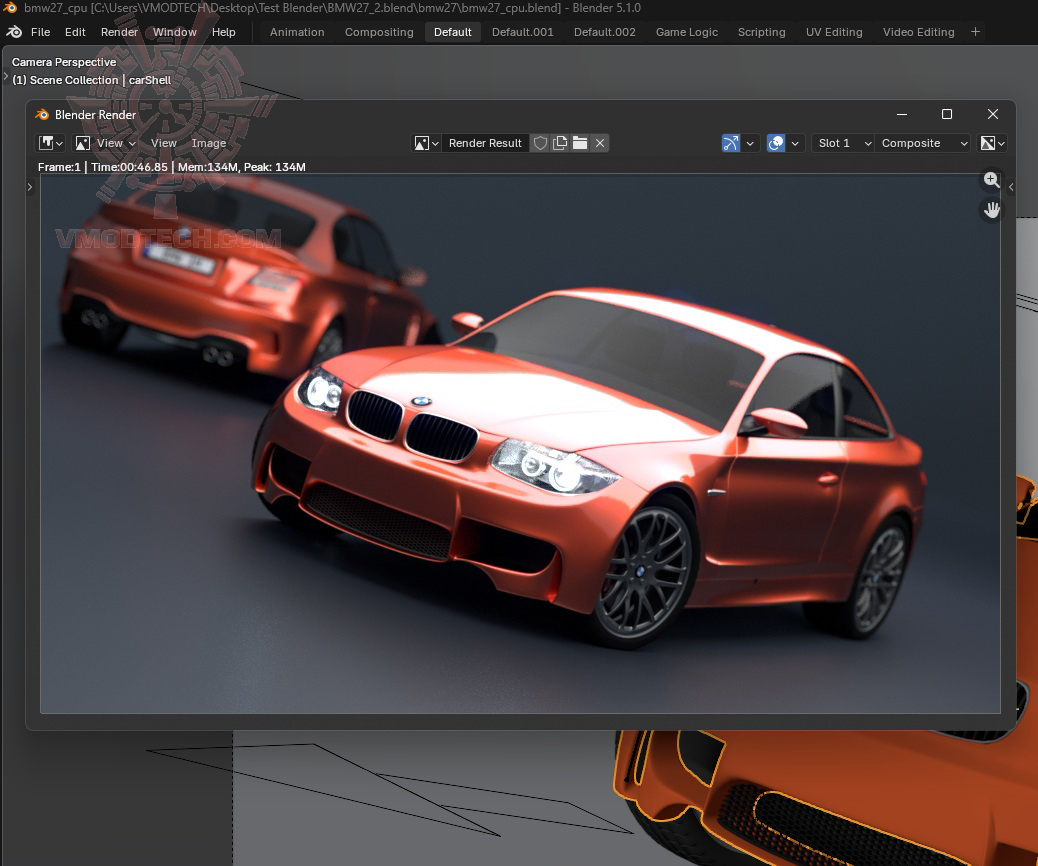Toggle overlays display button in render window
Image resolution: width=1038 pixels, height=866 pixels.
(x=776, y=143)
